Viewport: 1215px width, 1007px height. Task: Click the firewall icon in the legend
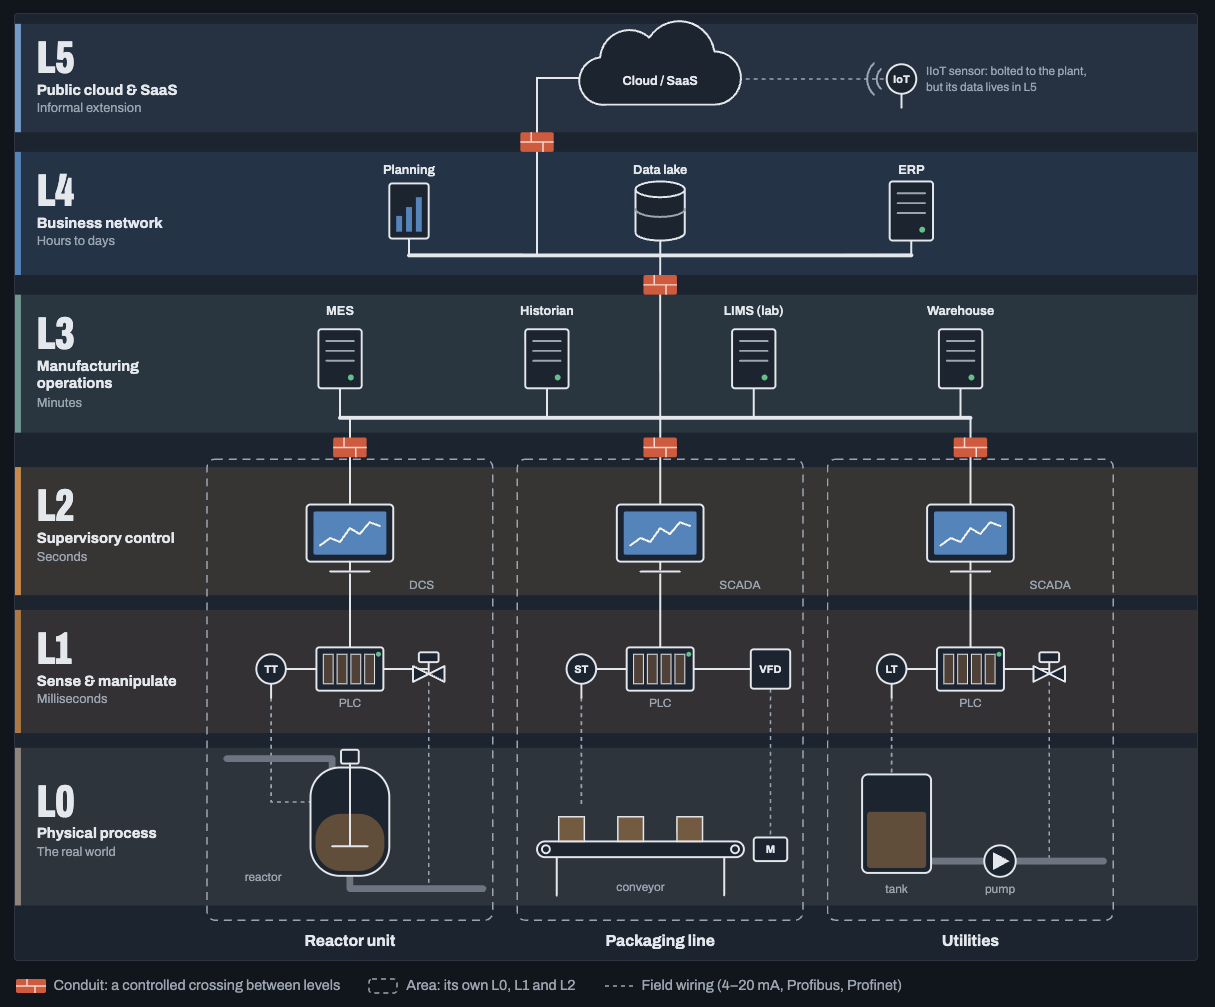click(x=31, y=985)
